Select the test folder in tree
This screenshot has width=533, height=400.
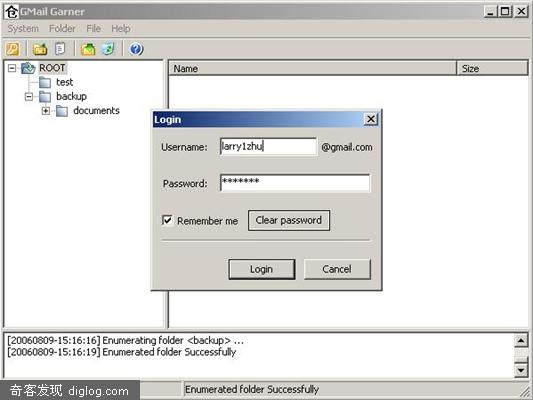point(65,82)
